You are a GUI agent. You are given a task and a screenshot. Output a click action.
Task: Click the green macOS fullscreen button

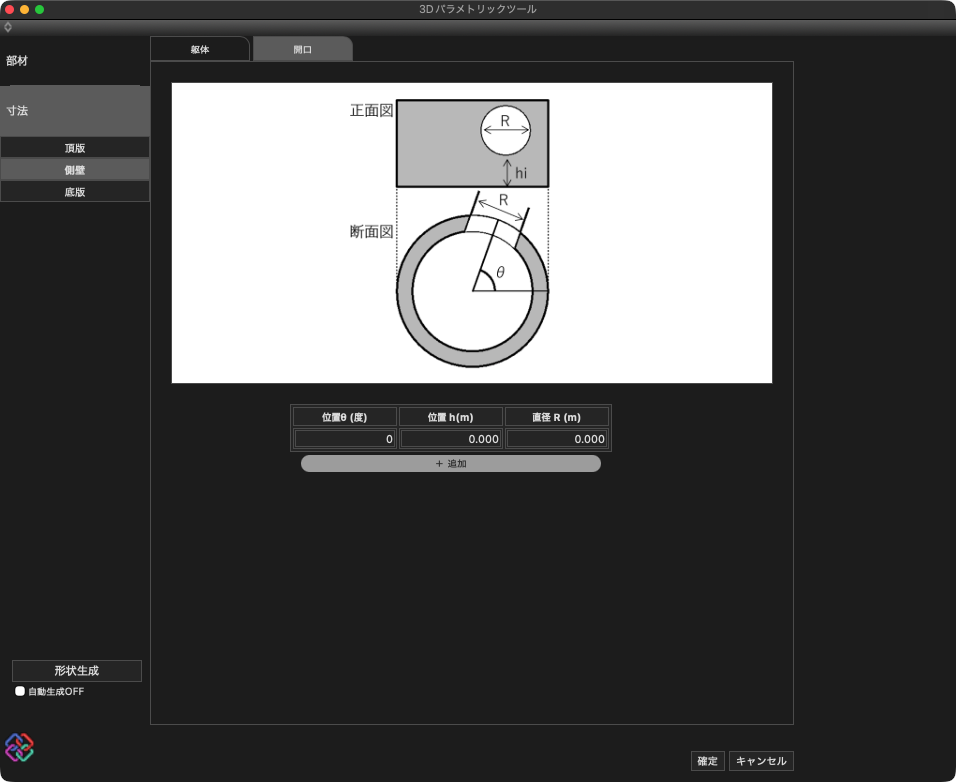40,9
